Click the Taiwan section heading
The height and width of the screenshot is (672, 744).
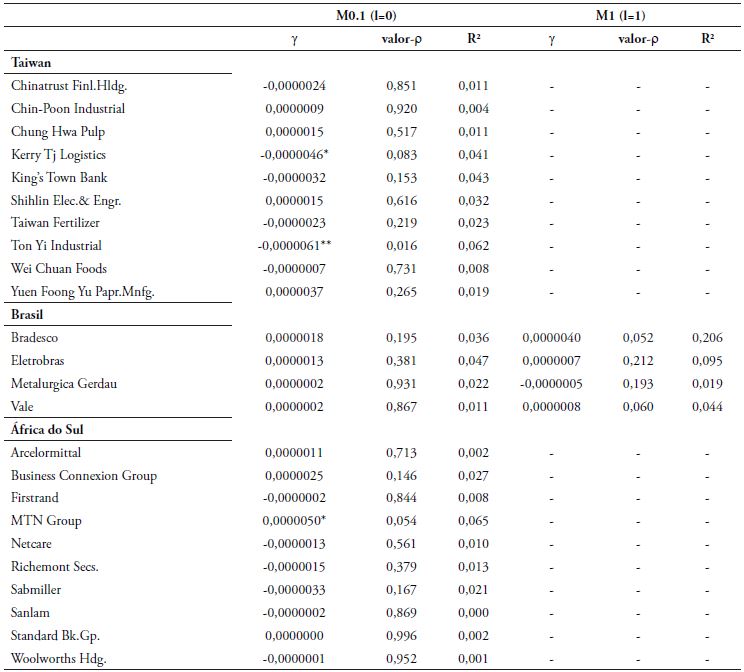[x=32, y=62]
